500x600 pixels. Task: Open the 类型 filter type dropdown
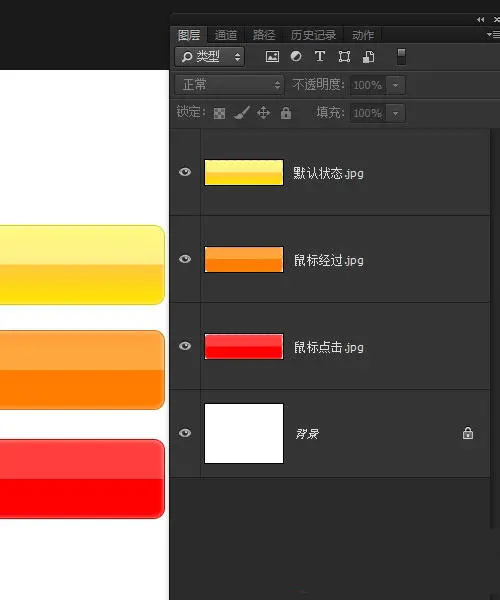(210, 57)
